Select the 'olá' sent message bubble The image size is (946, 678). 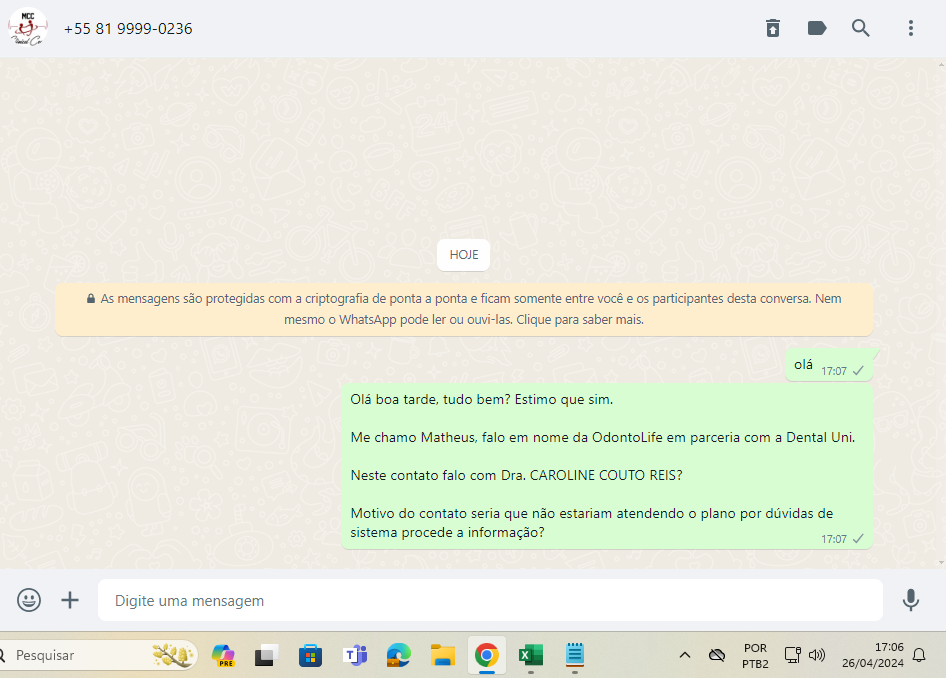pyautogui.click(x=829, y=365)
